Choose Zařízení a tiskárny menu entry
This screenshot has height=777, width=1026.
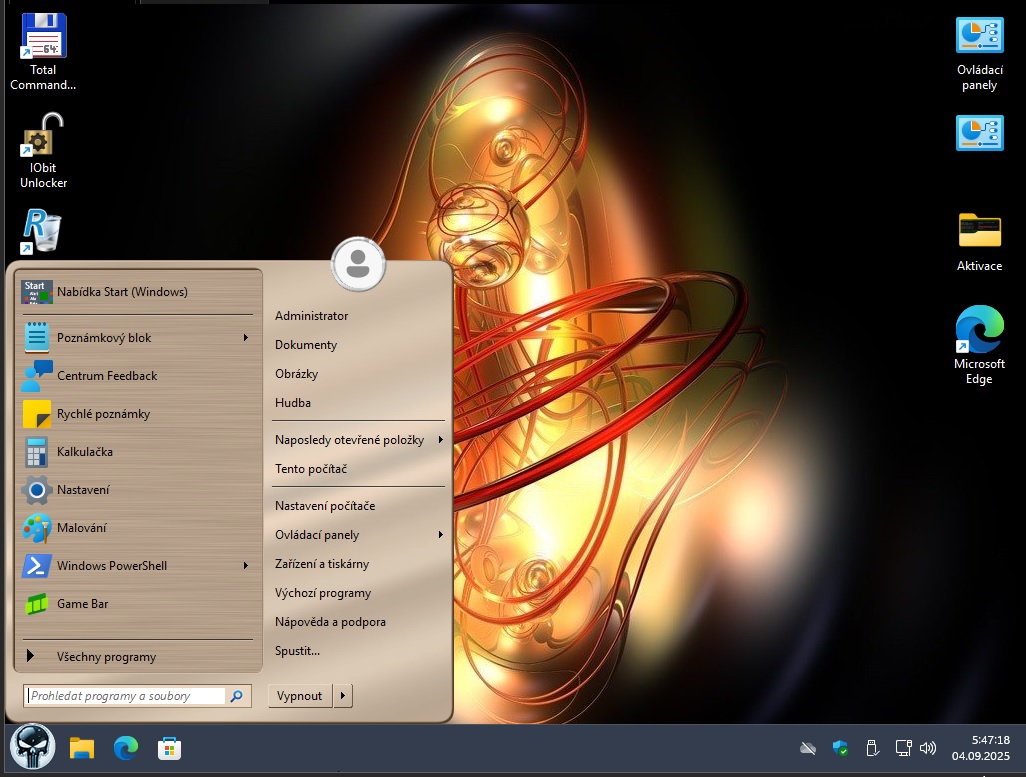click(x=322, y=564)
